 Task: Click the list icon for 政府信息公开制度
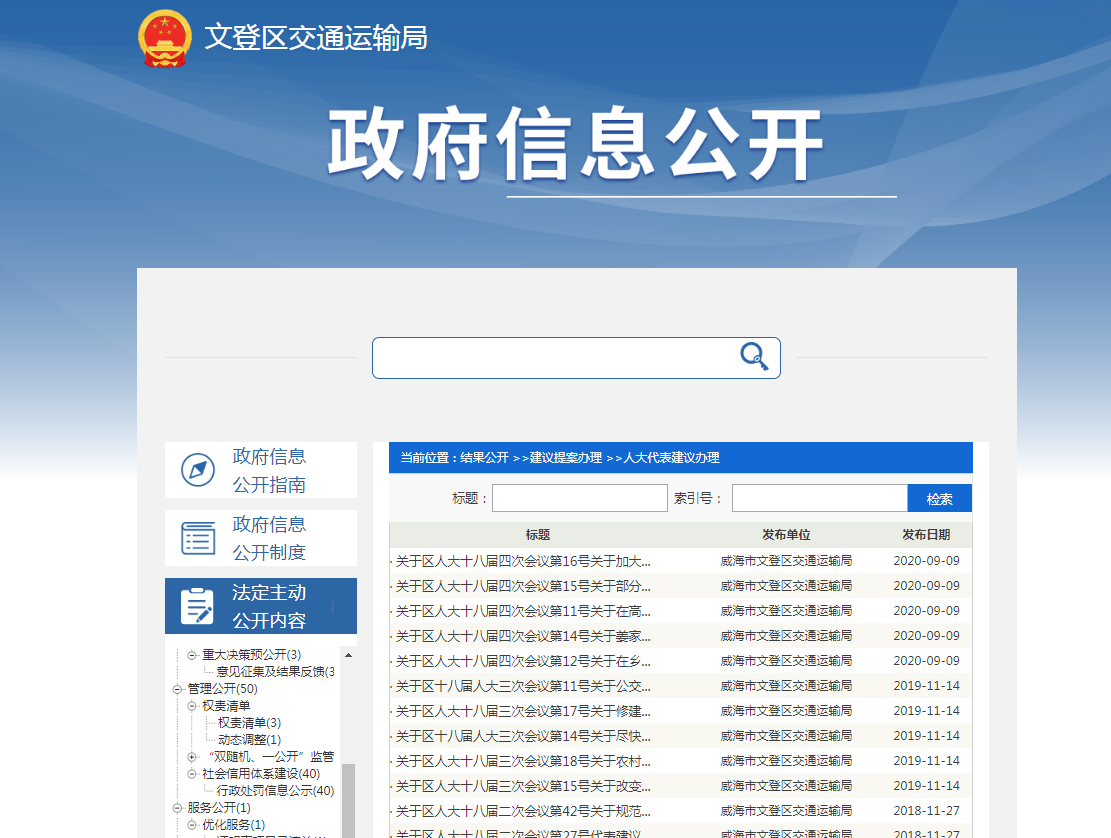(198, 538)
